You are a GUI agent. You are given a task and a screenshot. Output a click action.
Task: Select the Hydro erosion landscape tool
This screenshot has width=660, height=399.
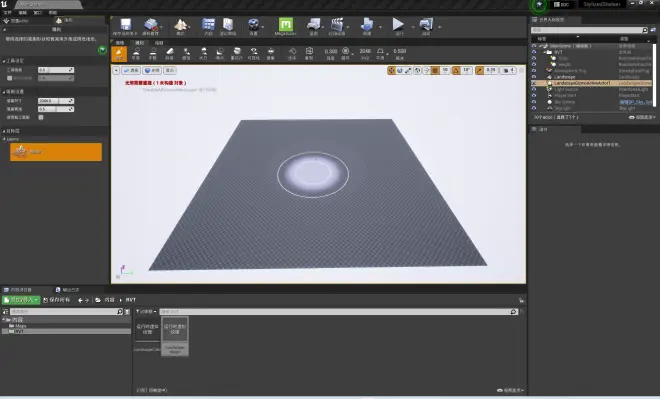(203, 53)
